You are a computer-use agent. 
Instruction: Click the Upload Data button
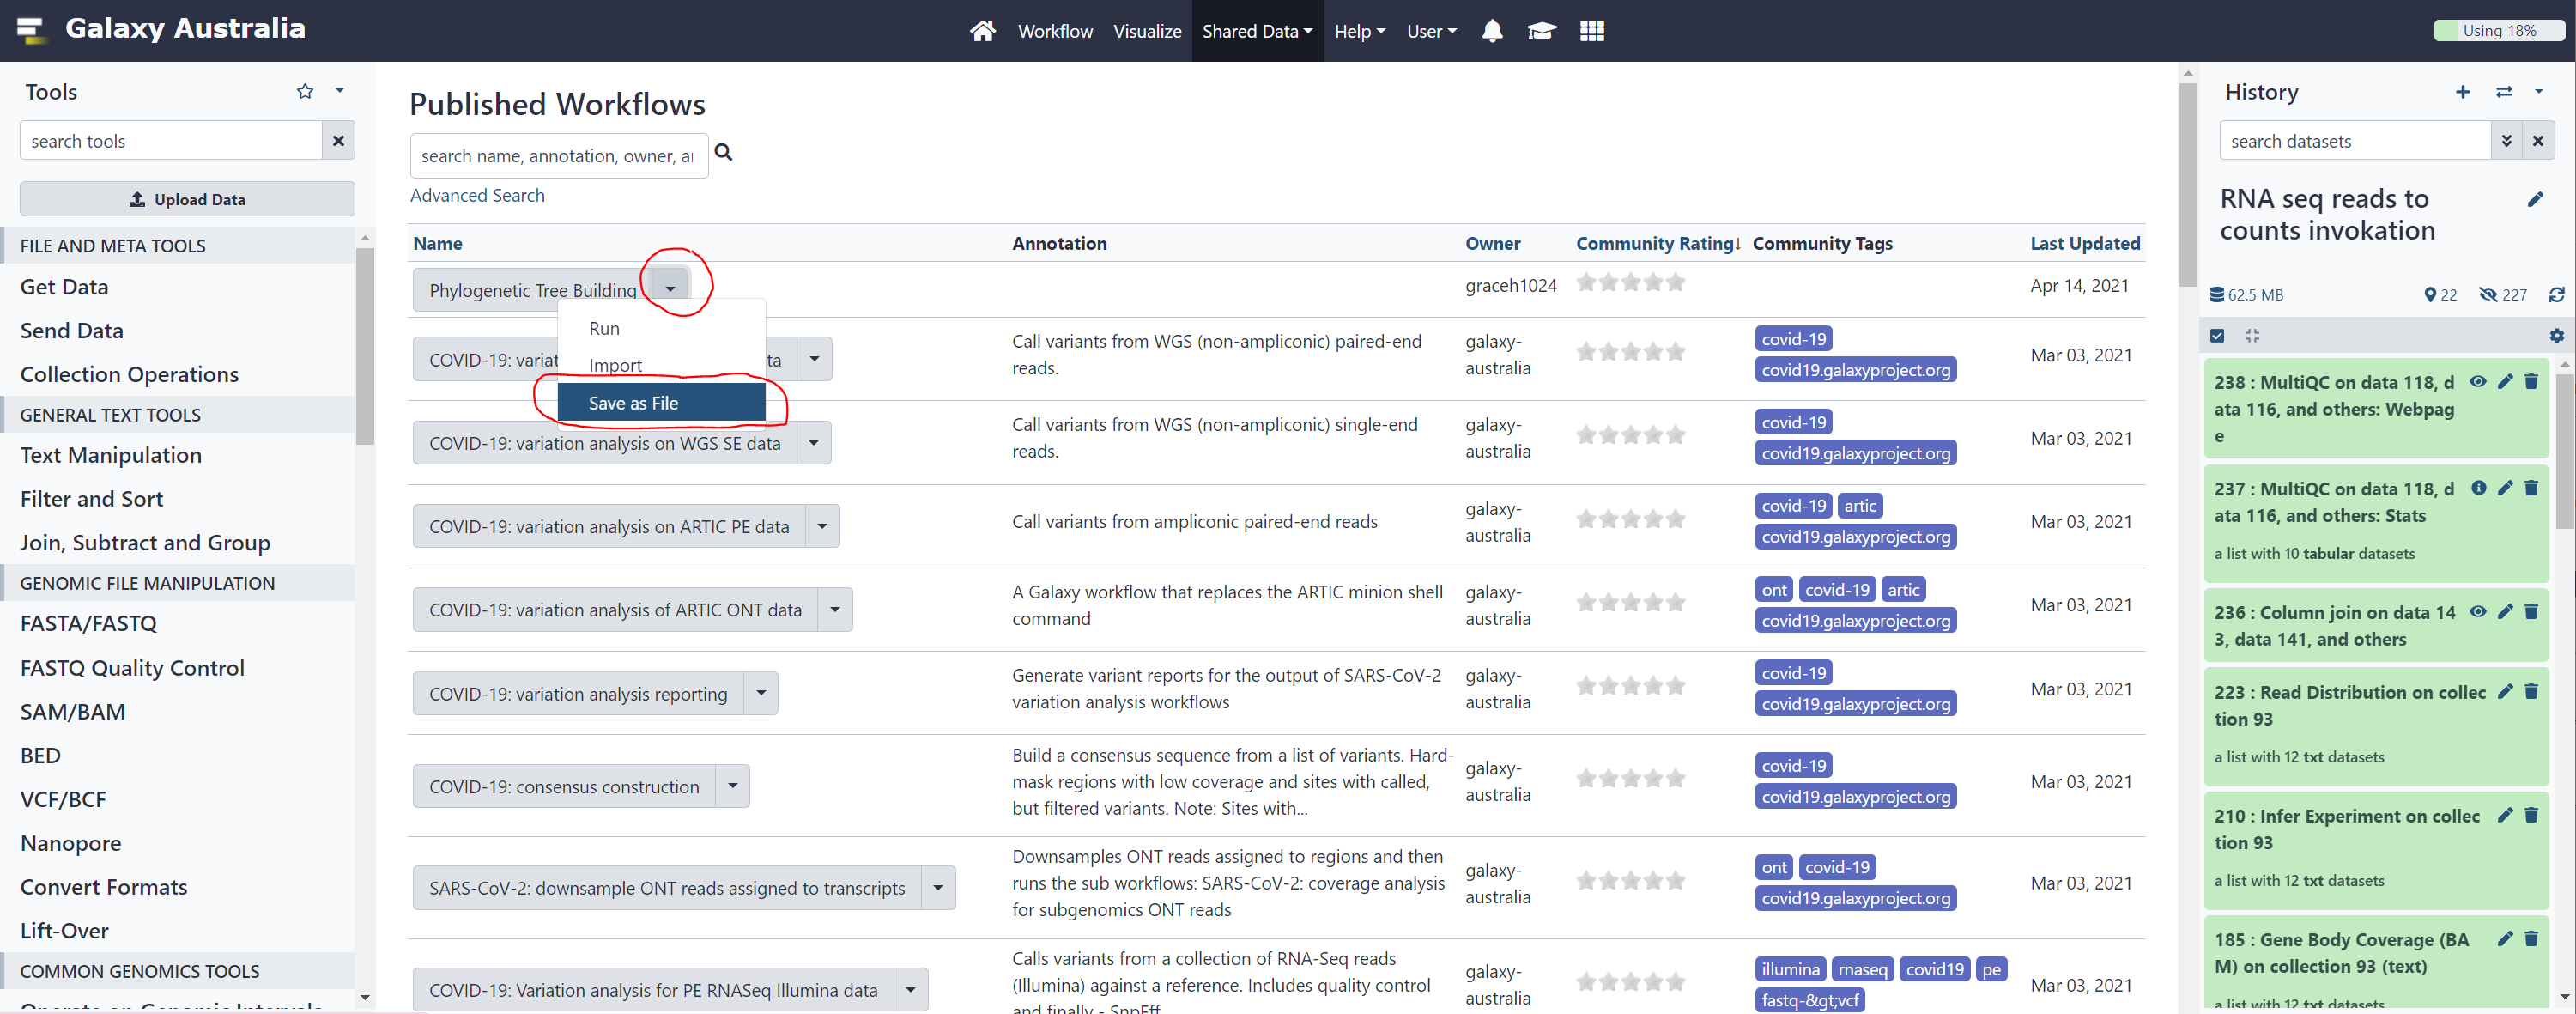pos(187,199)
